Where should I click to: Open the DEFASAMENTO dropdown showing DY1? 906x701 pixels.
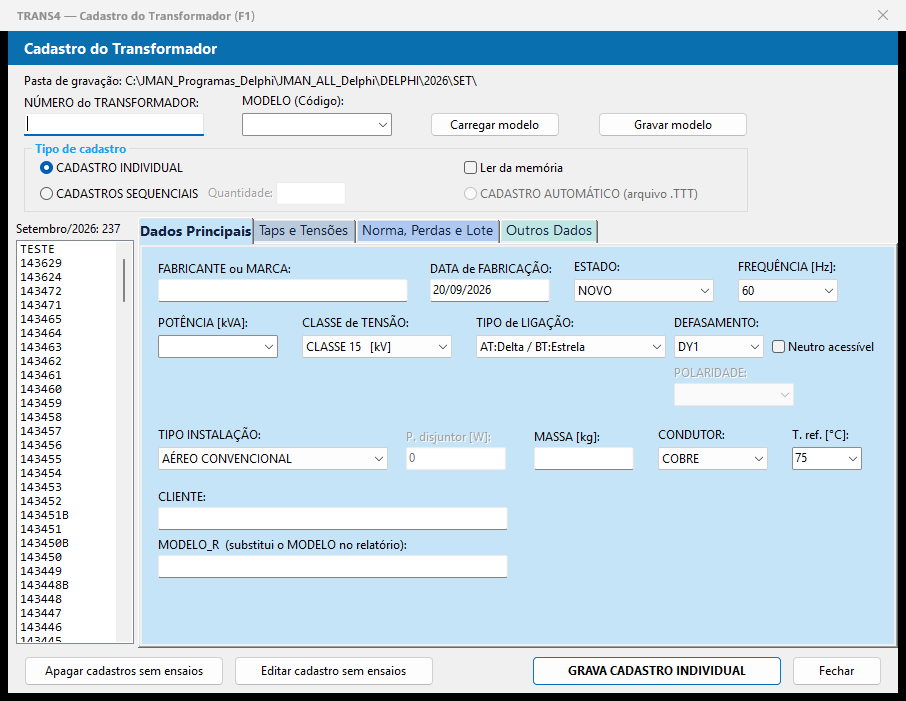point(718,347)
